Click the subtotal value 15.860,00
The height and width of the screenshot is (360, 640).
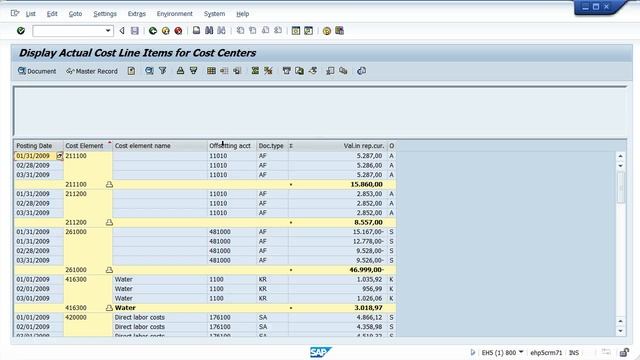(366, 184)
